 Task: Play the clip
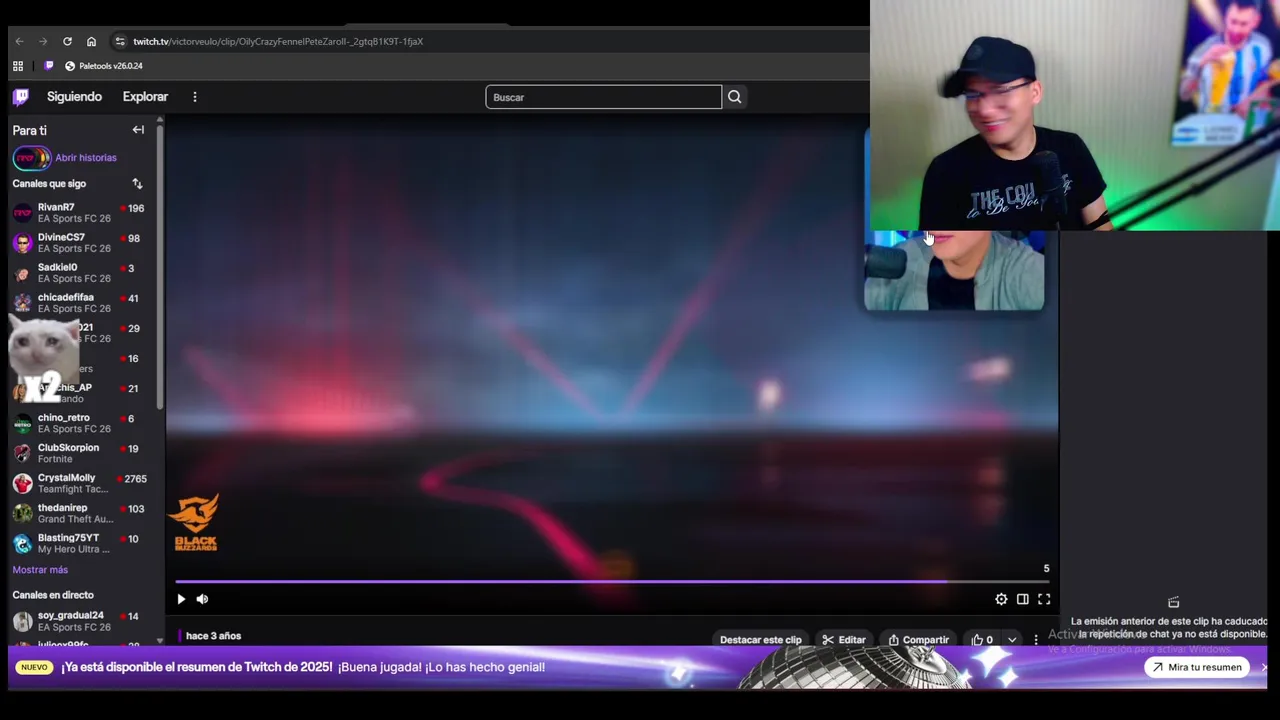tap(181, 599)
